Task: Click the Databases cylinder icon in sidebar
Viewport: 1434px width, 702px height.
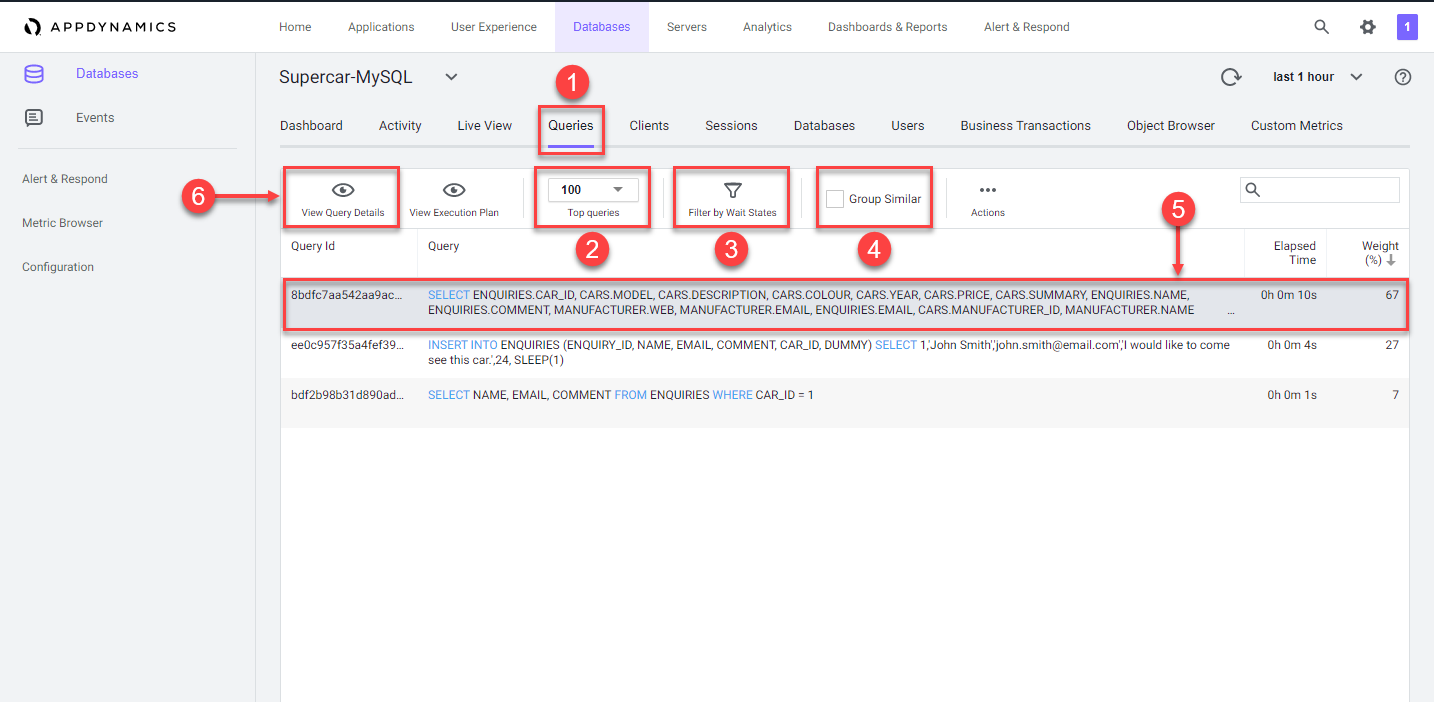Action: pyautogui.click(x=34, y=74)
